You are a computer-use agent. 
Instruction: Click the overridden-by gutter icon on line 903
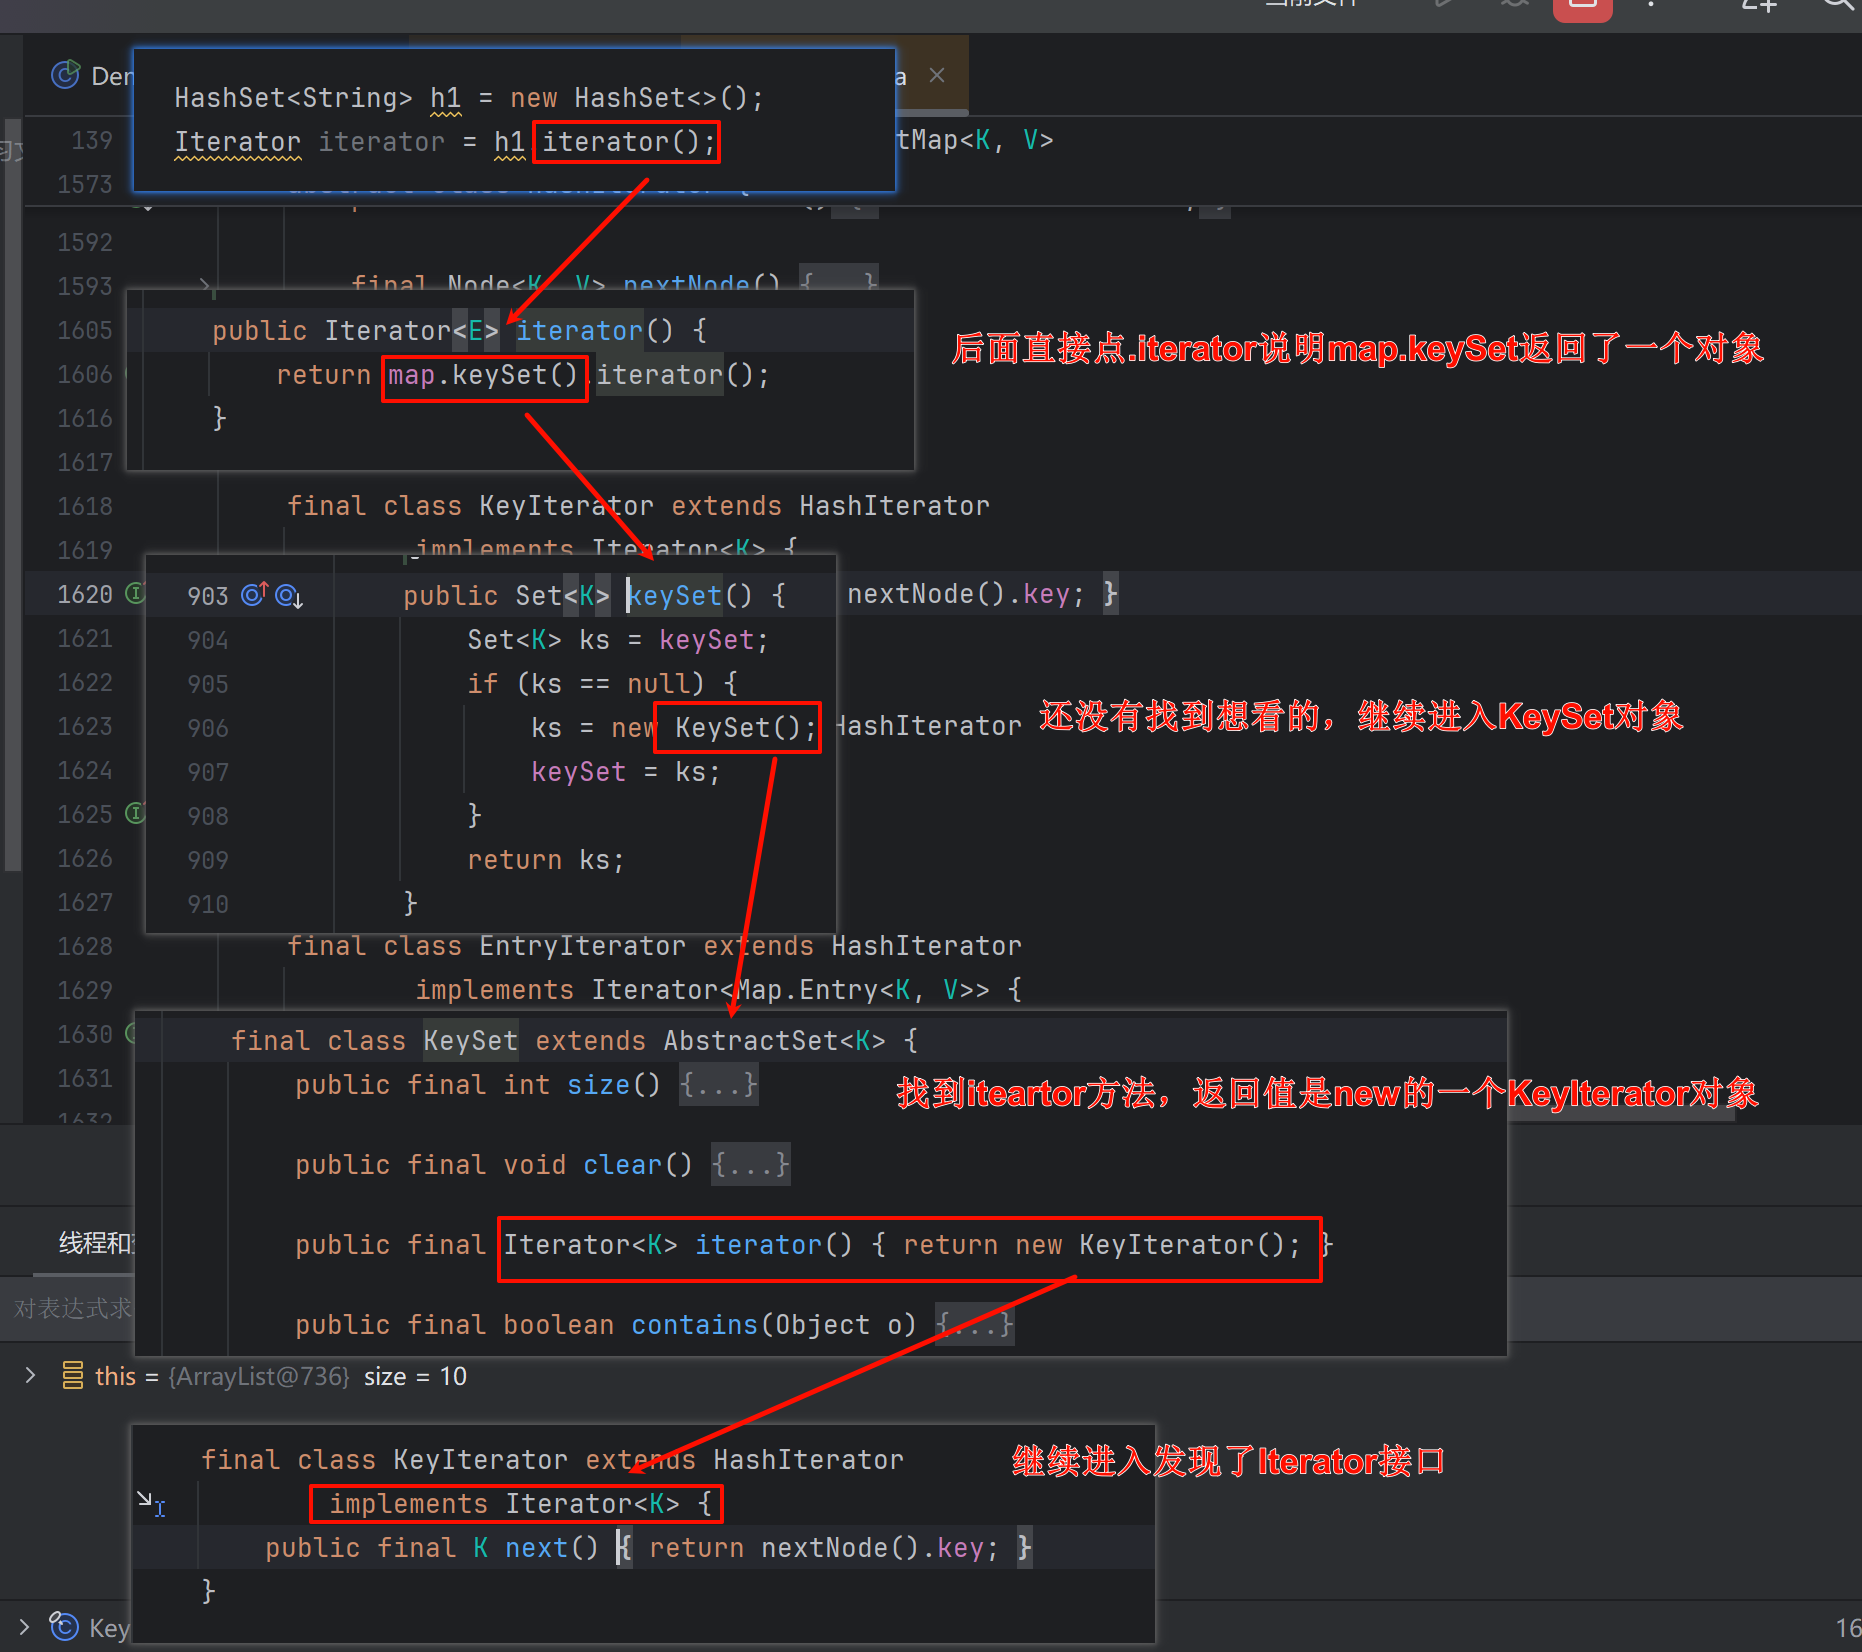pos(288,596)
